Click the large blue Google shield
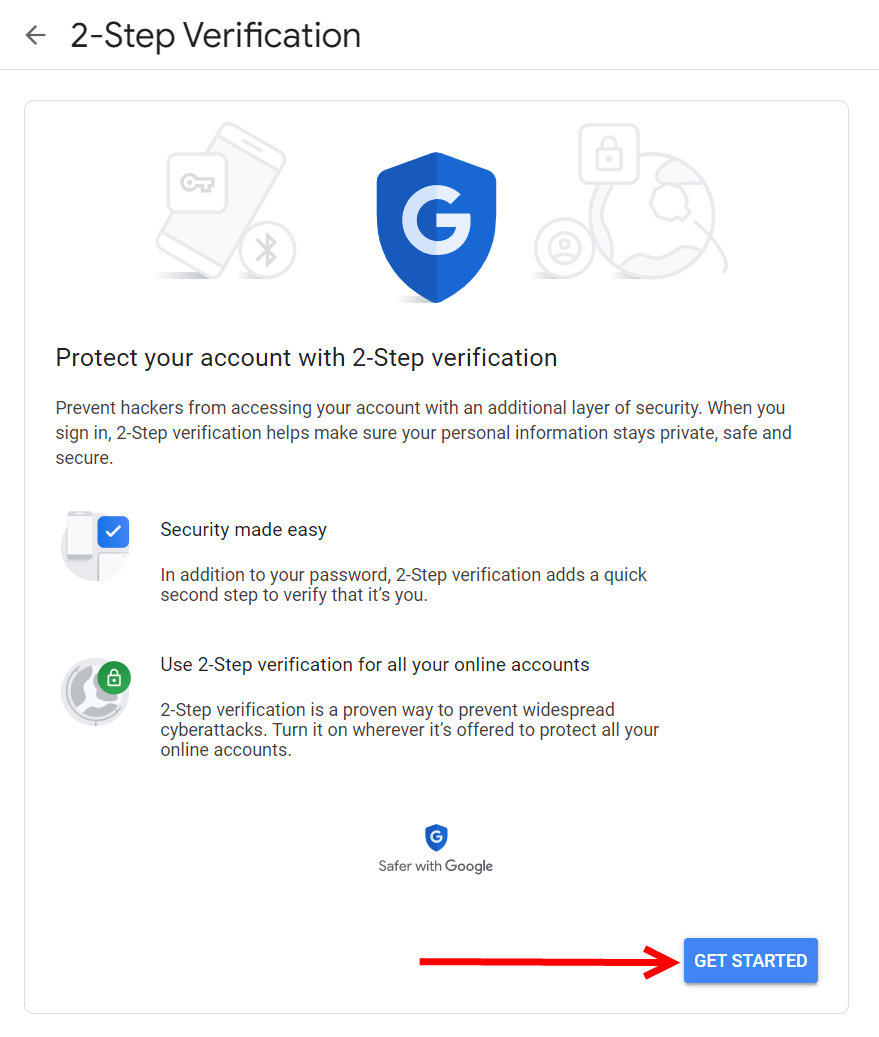 click(x=436, y=227)
